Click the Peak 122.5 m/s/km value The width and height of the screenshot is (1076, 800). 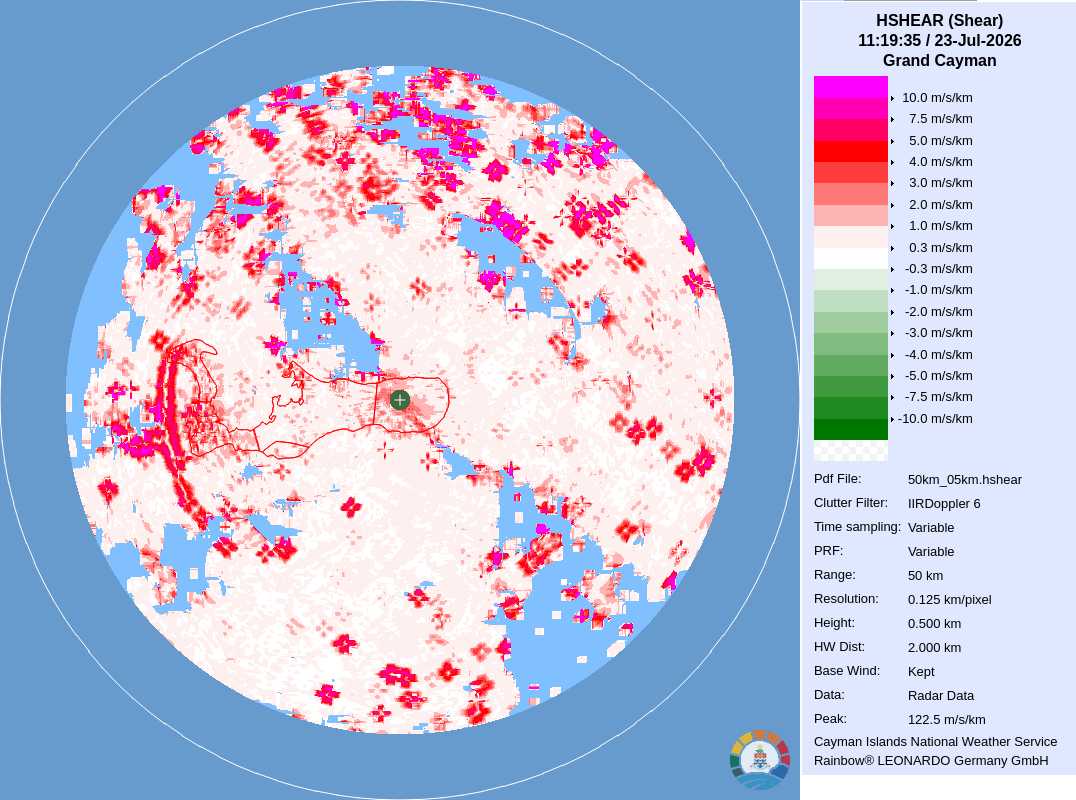(x=946, y=720)
